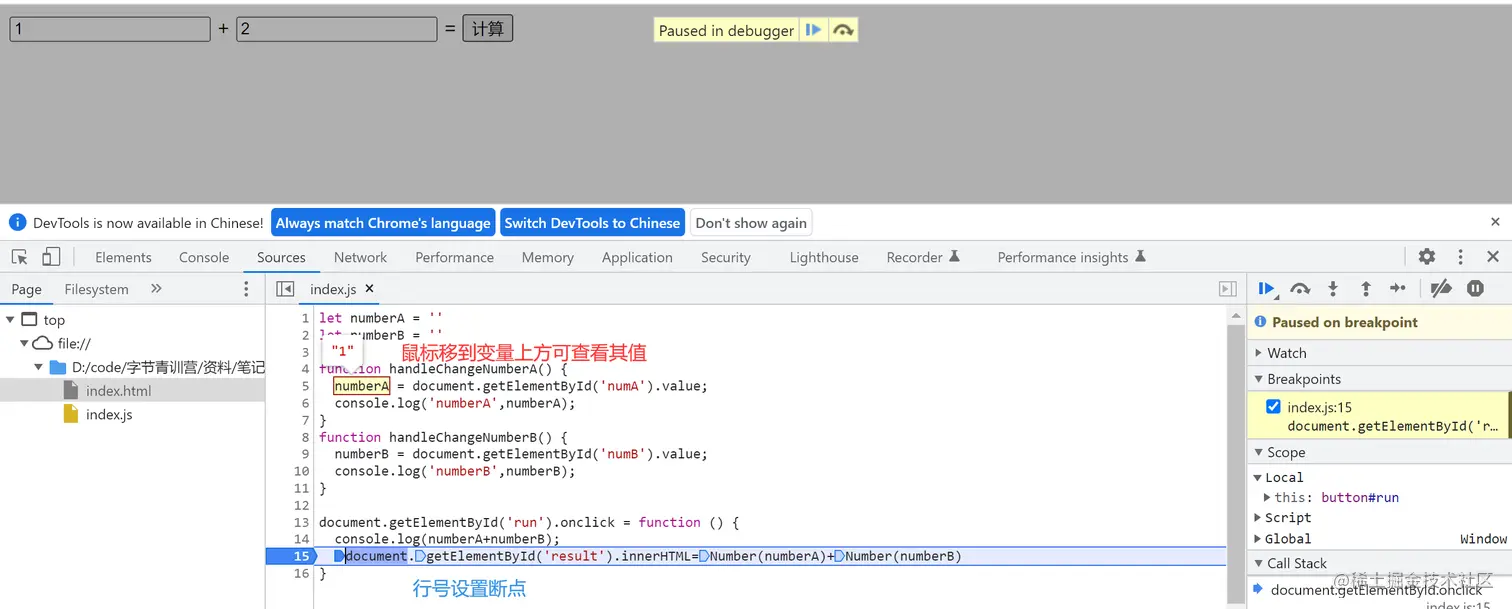
Task: Collapse the file:// tree node
Action: [x=24, y=343]
